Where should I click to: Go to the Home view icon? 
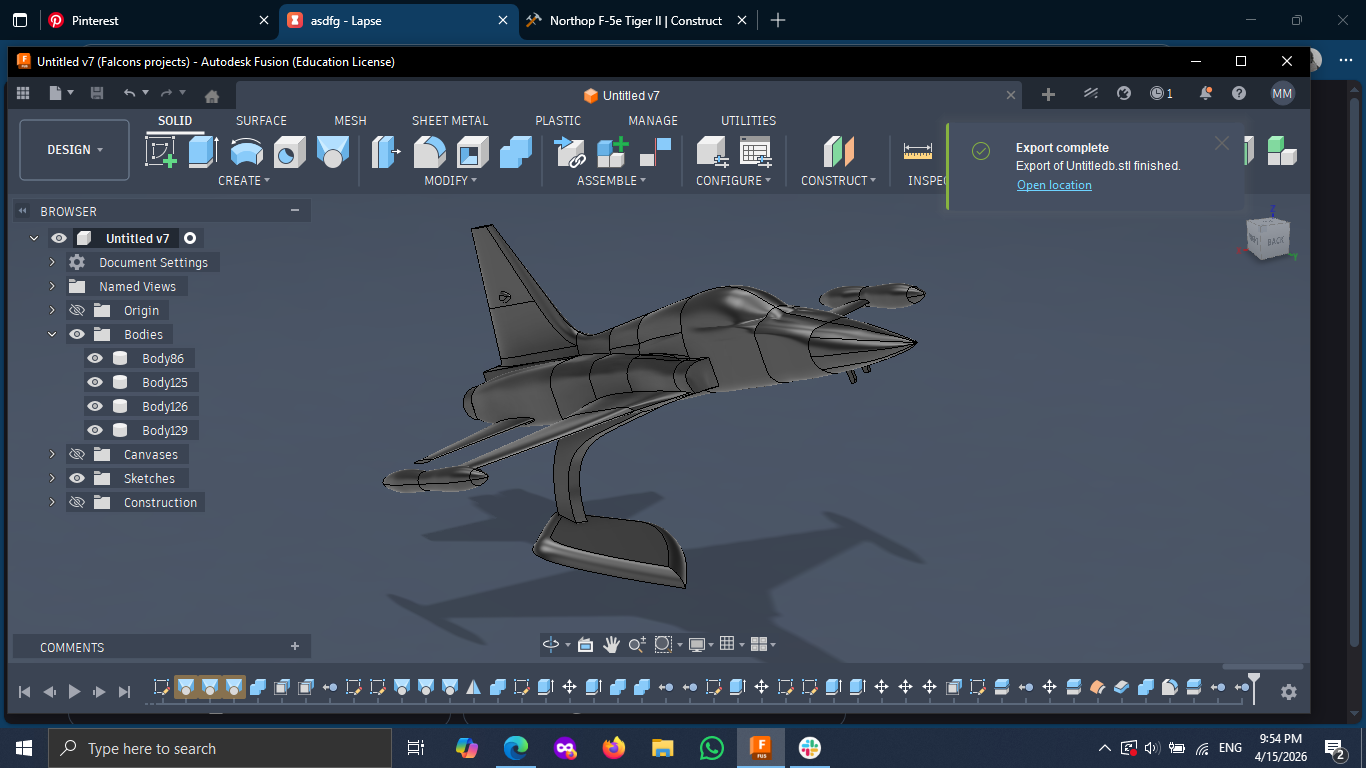[x=212, y=96]
